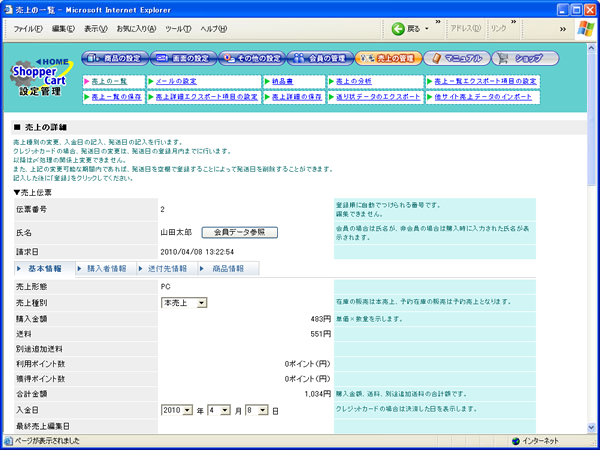Click the インターネット status bar zone text

(x=540, y=441)
